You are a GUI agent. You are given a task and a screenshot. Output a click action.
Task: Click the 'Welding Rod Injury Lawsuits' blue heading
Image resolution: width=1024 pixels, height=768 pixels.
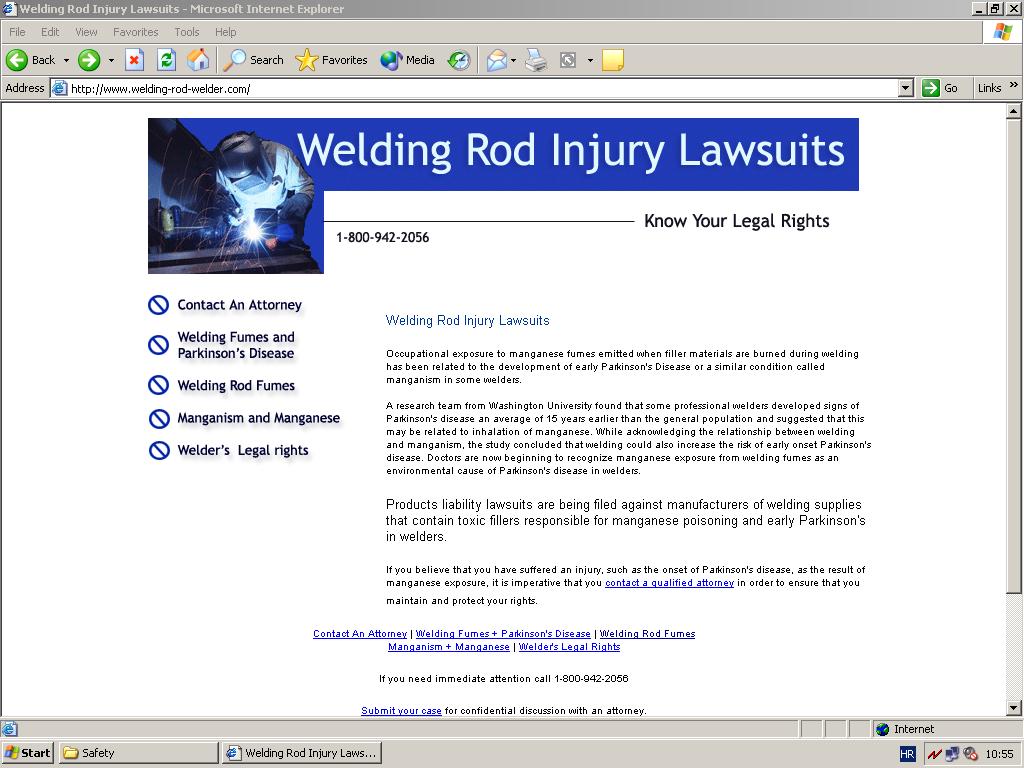(467, 321)
